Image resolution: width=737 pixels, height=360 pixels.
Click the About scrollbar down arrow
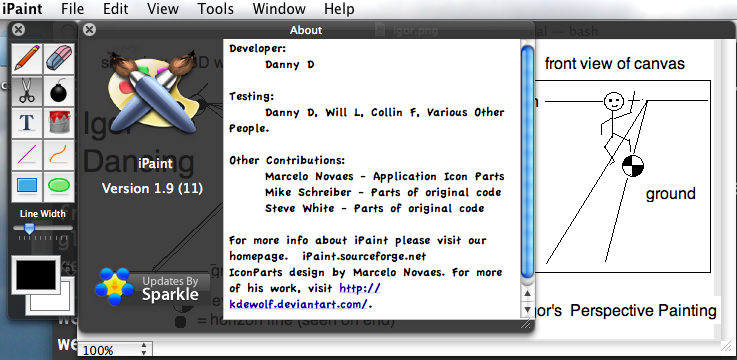coord(527,309)
